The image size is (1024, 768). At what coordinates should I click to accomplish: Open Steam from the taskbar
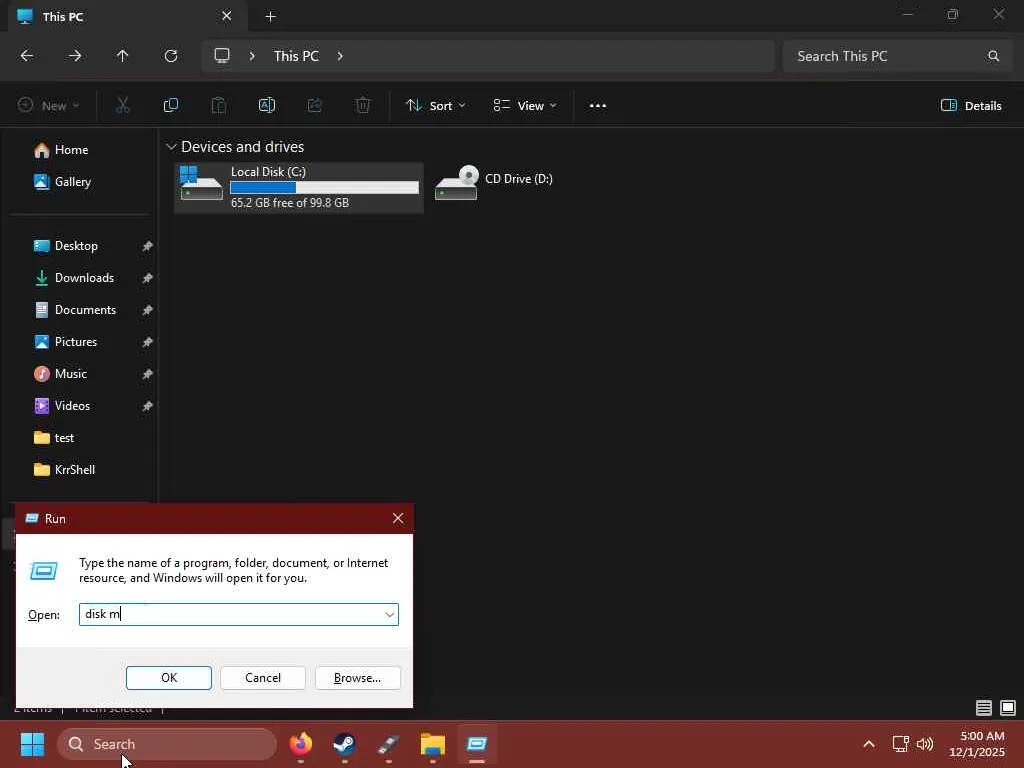pos(344,744)
